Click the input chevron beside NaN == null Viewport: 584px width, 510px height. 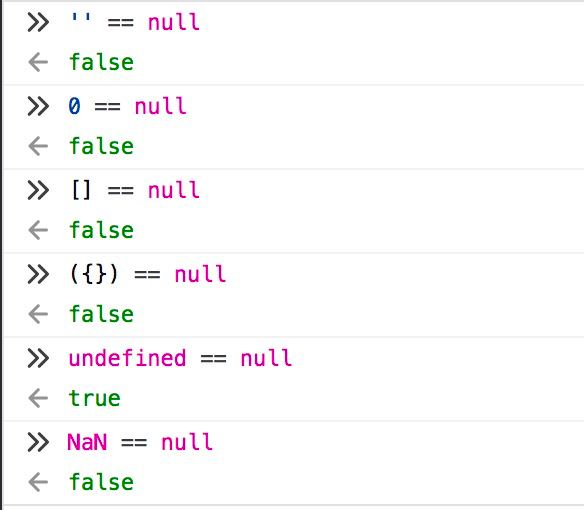pos(38,443)
